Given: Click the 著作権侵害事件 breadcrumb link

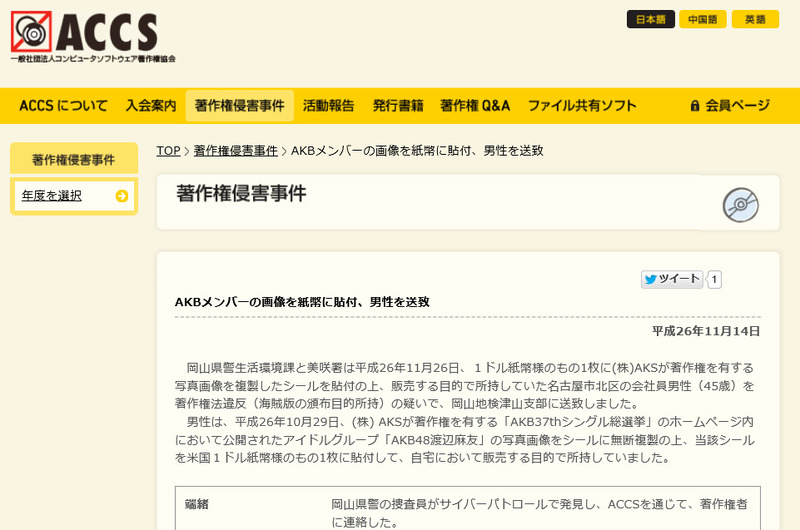Looking at the screenshot, I should pyautogui.click(x=235, y=151).
